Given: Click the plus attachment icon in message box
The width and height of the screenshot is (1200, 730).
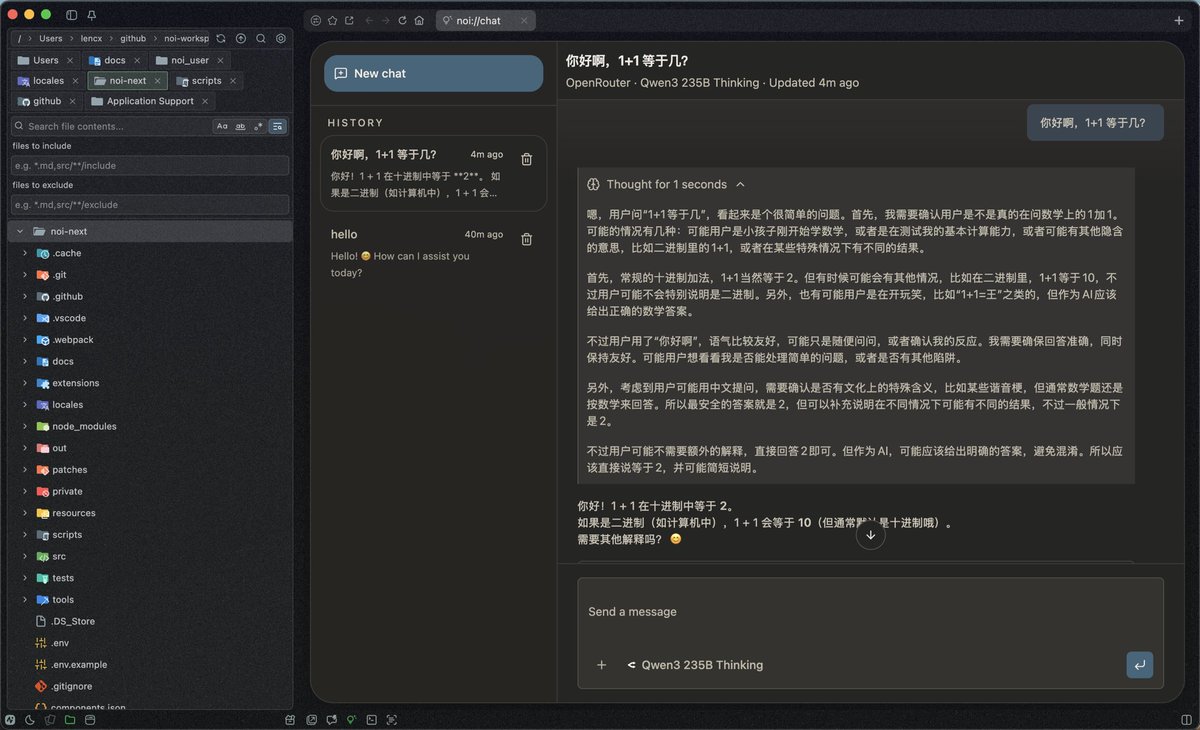Looking at the screenshot, I should pyautogui.click(x=601, y=665).
